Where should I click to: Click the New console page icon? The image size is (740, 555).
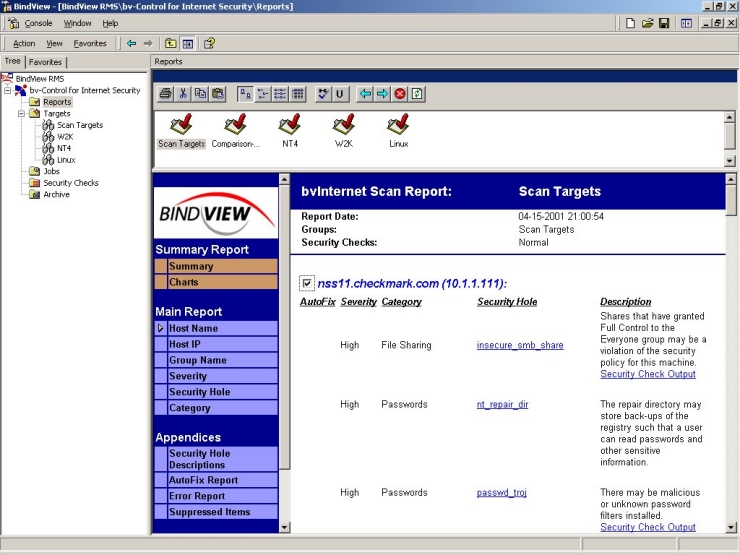[x=631, y=23]
